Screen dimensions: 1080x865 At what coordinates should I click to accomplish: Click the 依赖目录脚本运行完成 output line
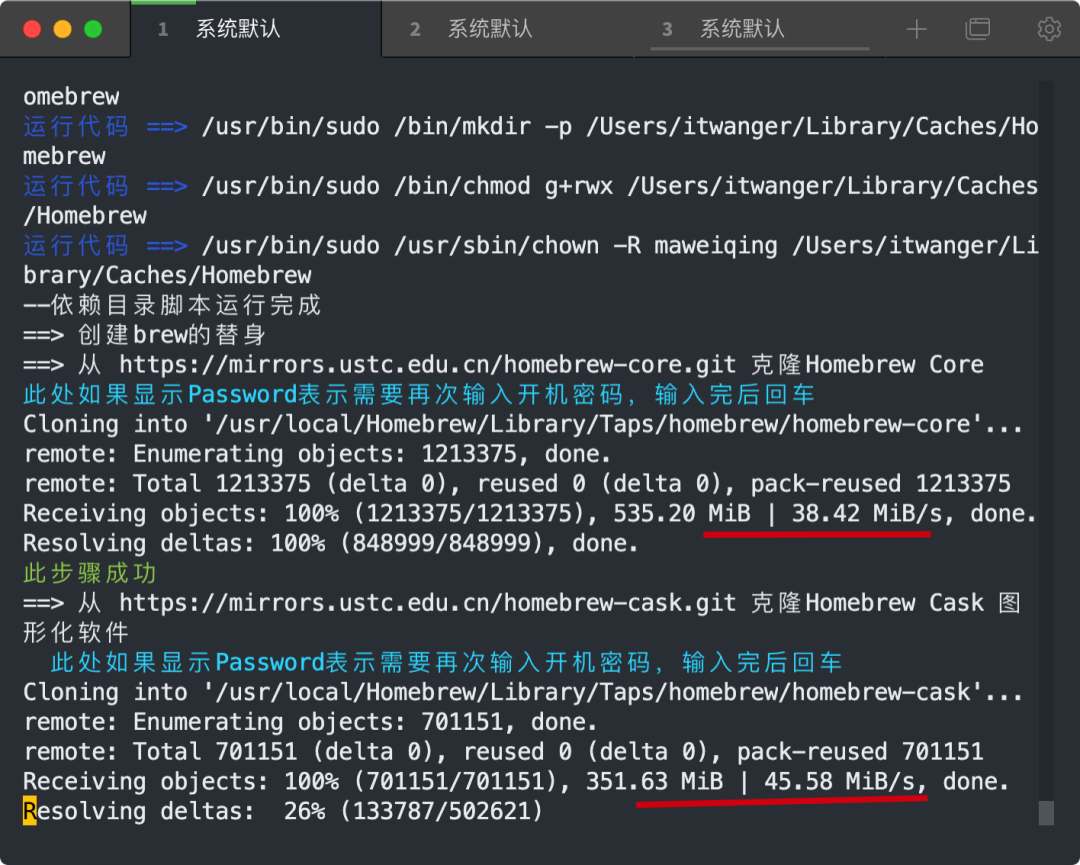172,305
